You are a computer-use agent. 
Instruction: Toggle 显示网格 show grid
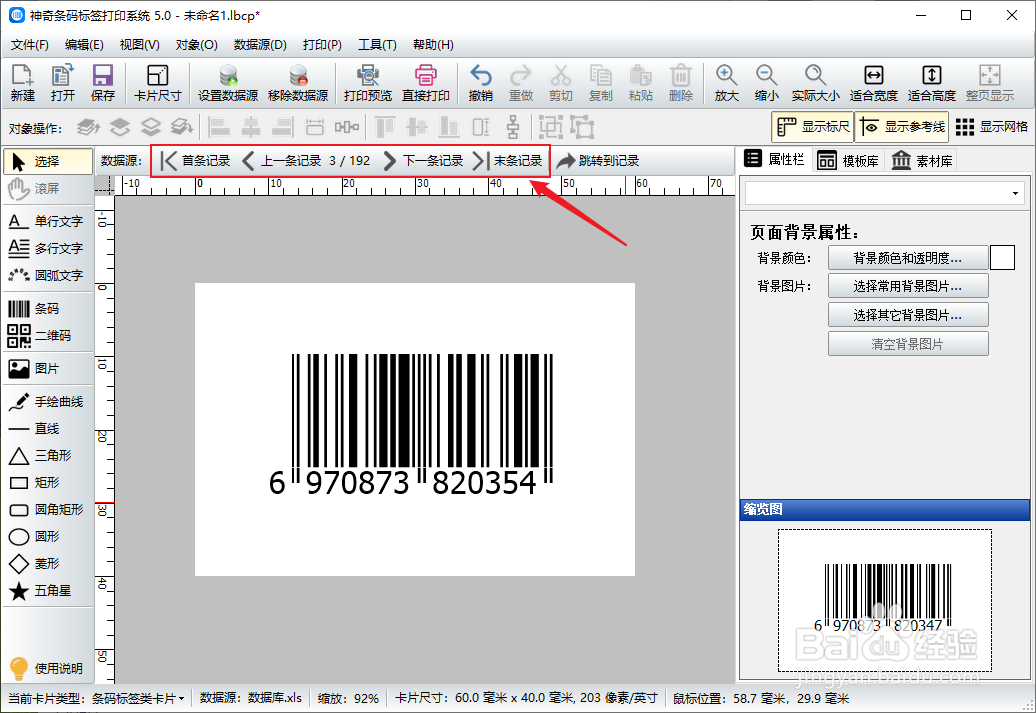pos(992,127)
